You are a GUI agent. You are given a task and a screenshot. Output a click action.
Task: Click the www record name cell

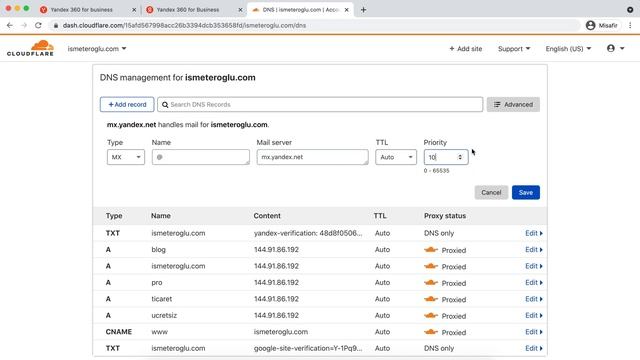[x=160, y=332]
